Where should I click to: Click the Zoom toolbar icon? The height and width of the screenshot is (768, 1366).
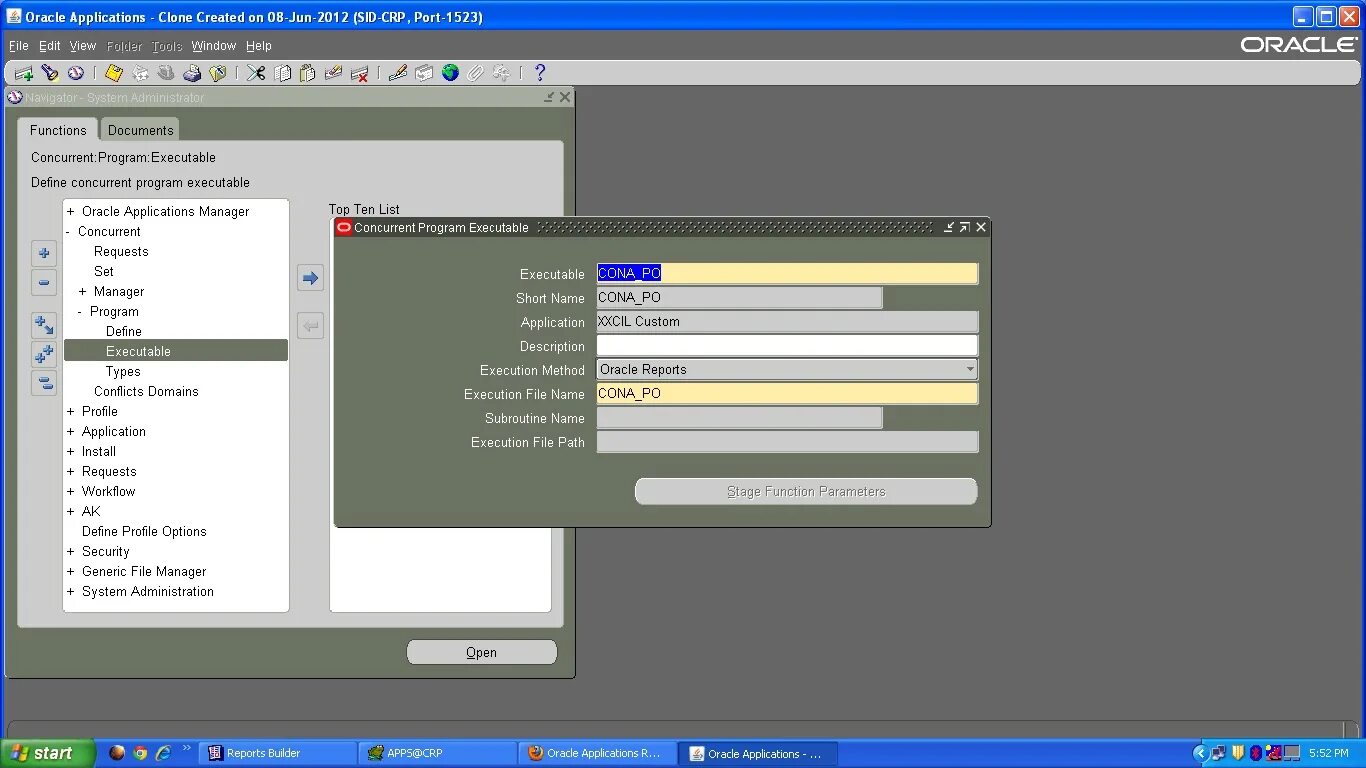tap(424, 73)
